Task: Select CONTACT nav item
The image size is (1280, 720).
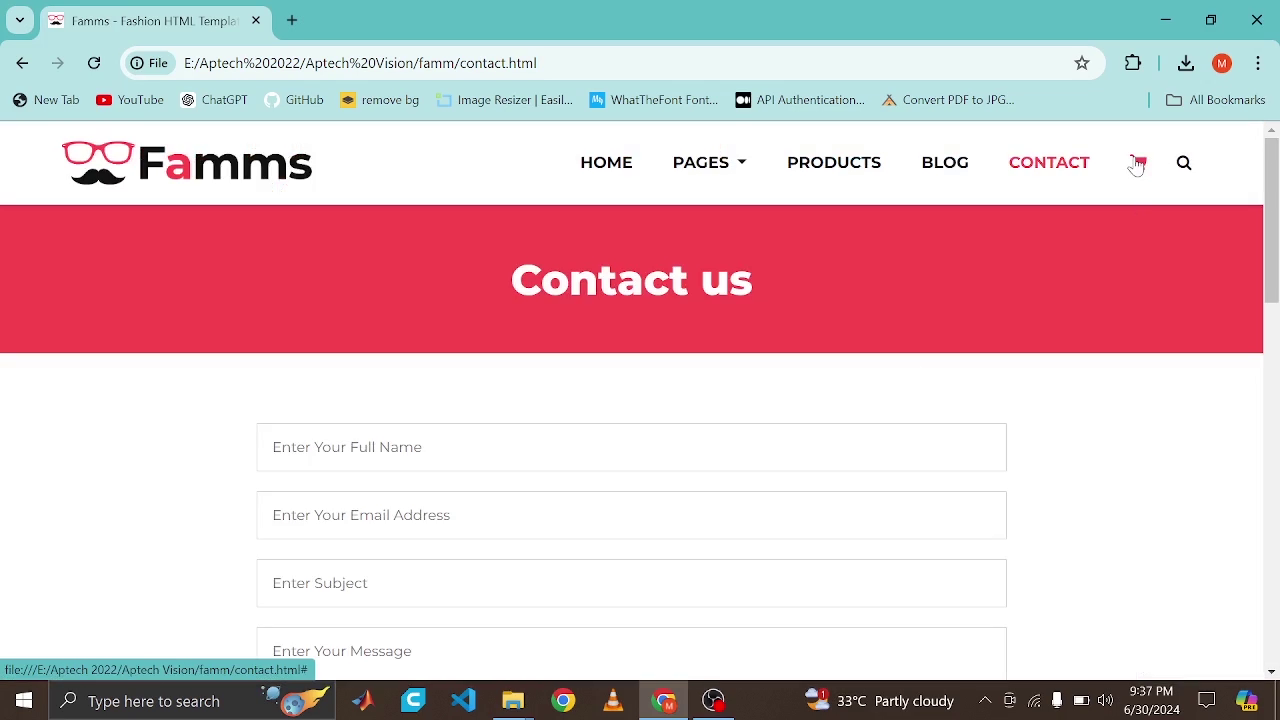Action: pos(1049,162)
